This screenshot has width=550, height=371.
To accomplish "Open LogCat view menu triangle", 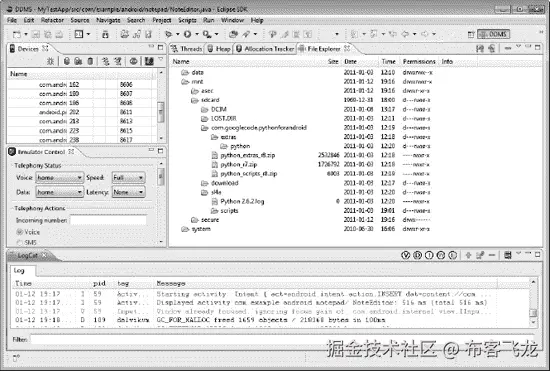I will pyautogui.click(x=519, y=253).
